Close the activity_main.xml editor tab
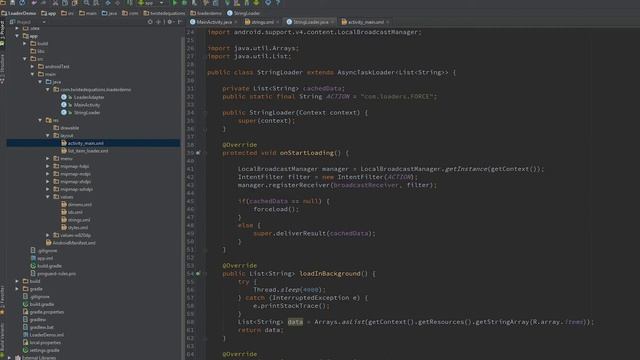Viewport: 640px width, 360px height. (x=387, y=22)
